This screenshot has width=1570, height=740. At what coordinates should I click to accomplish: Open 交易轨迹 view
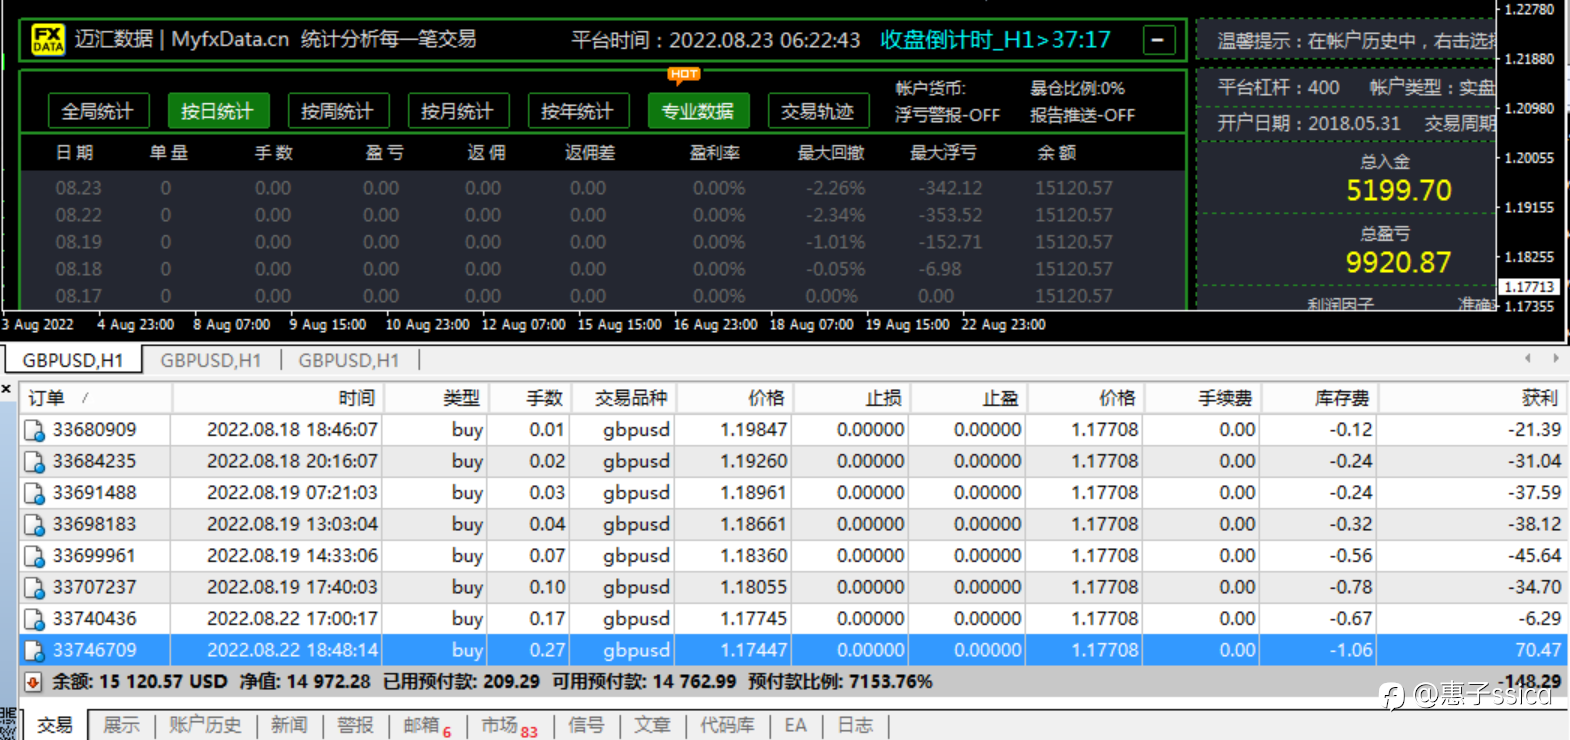tap(818, 111)
